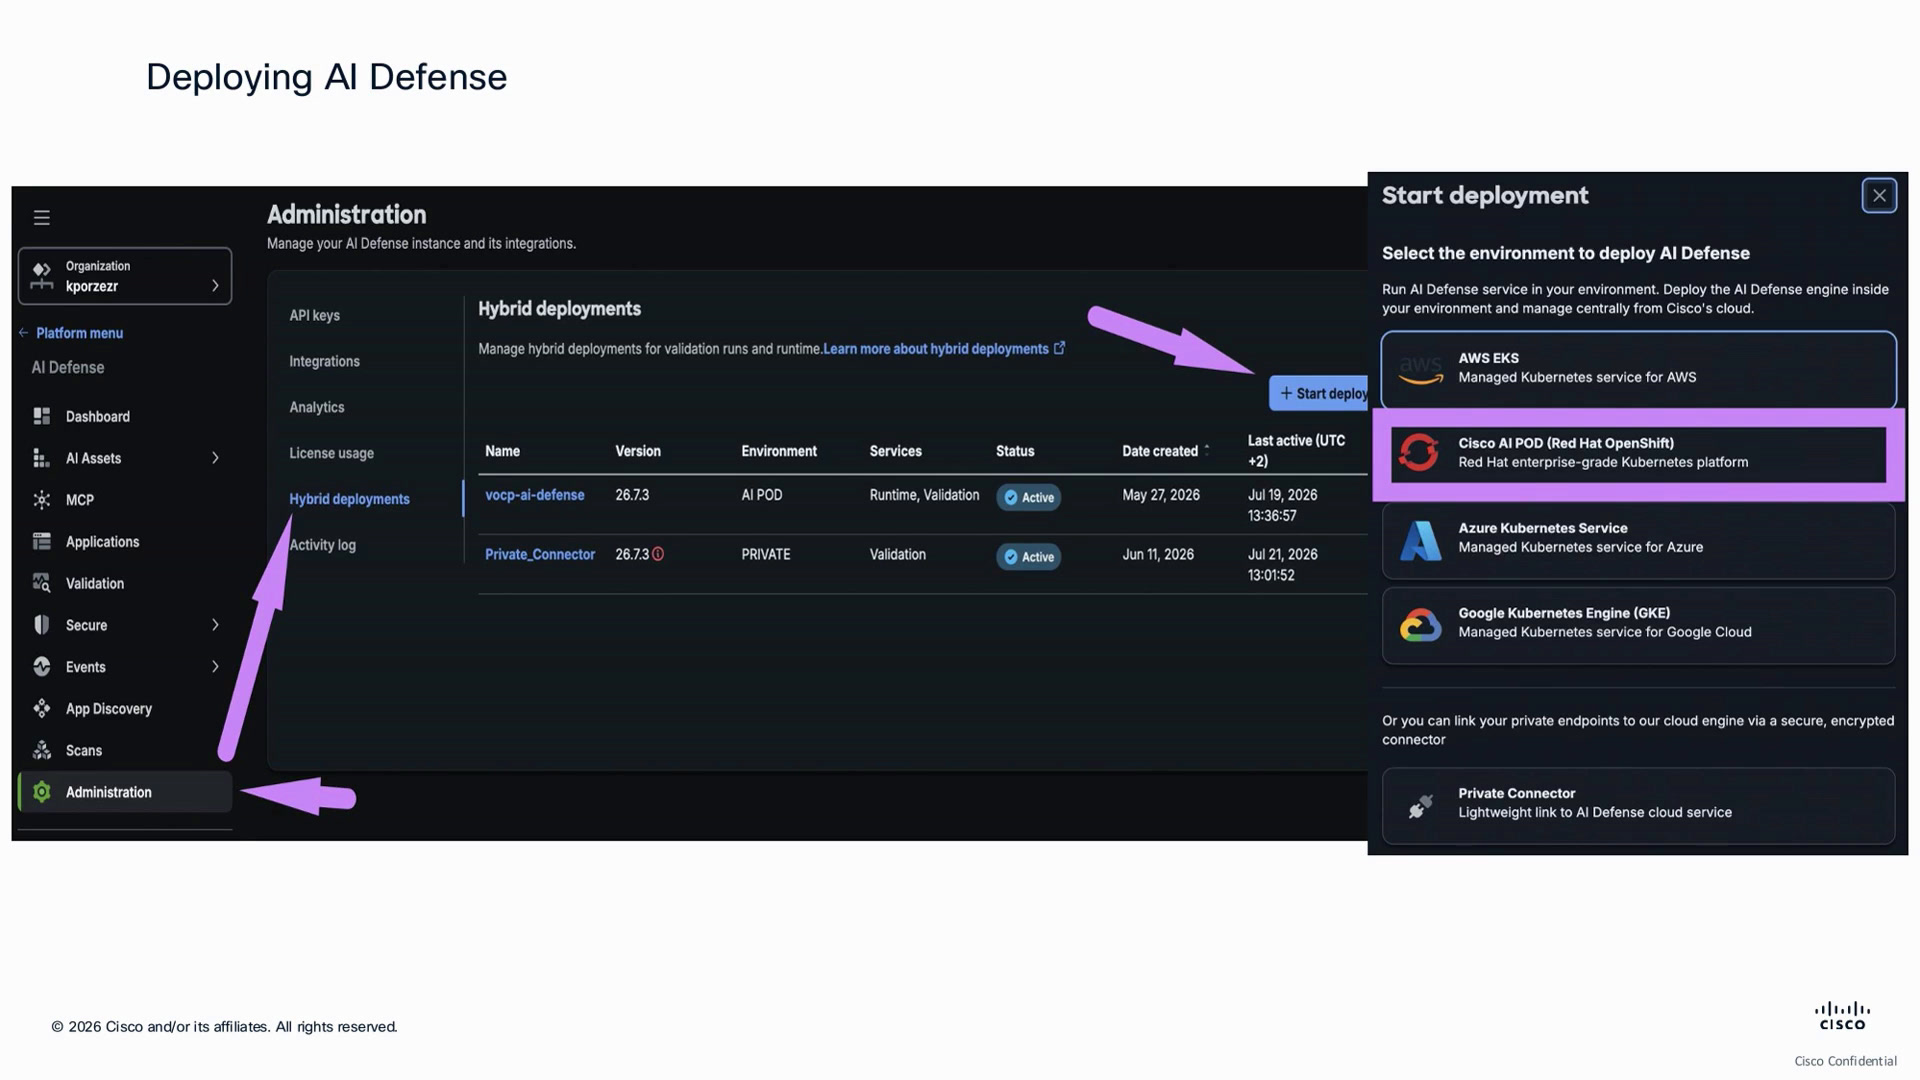Click the Red Hat OpenShift logo

click(x=1419, y=452)
